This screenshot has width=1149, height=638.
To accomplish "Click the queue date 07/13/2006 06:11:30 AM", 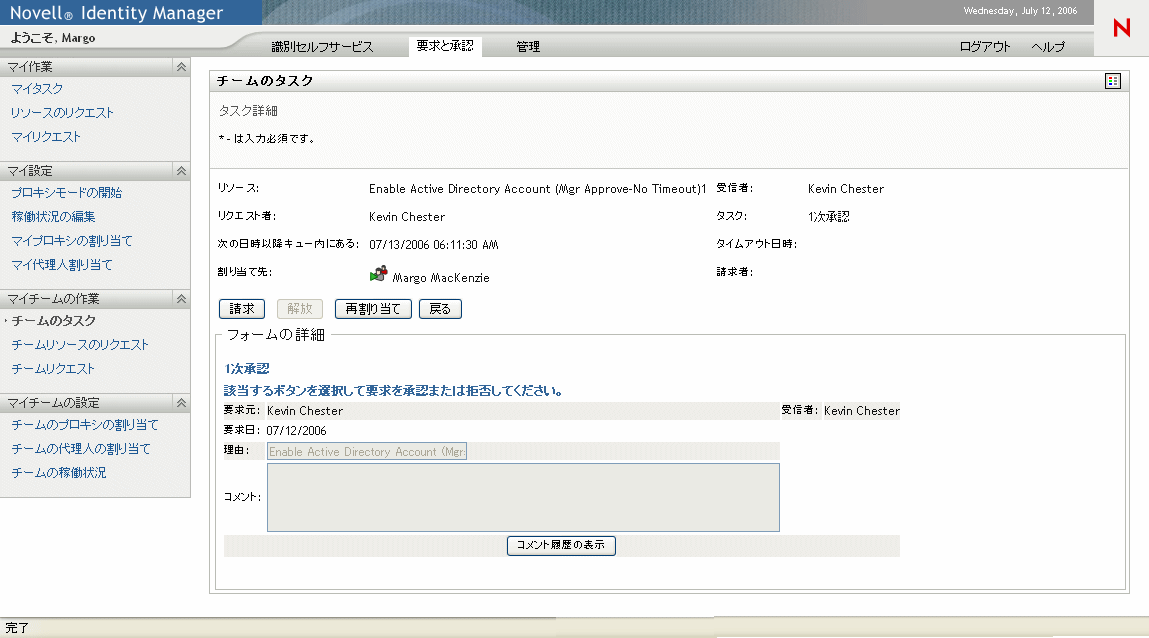I will [434, 245].
